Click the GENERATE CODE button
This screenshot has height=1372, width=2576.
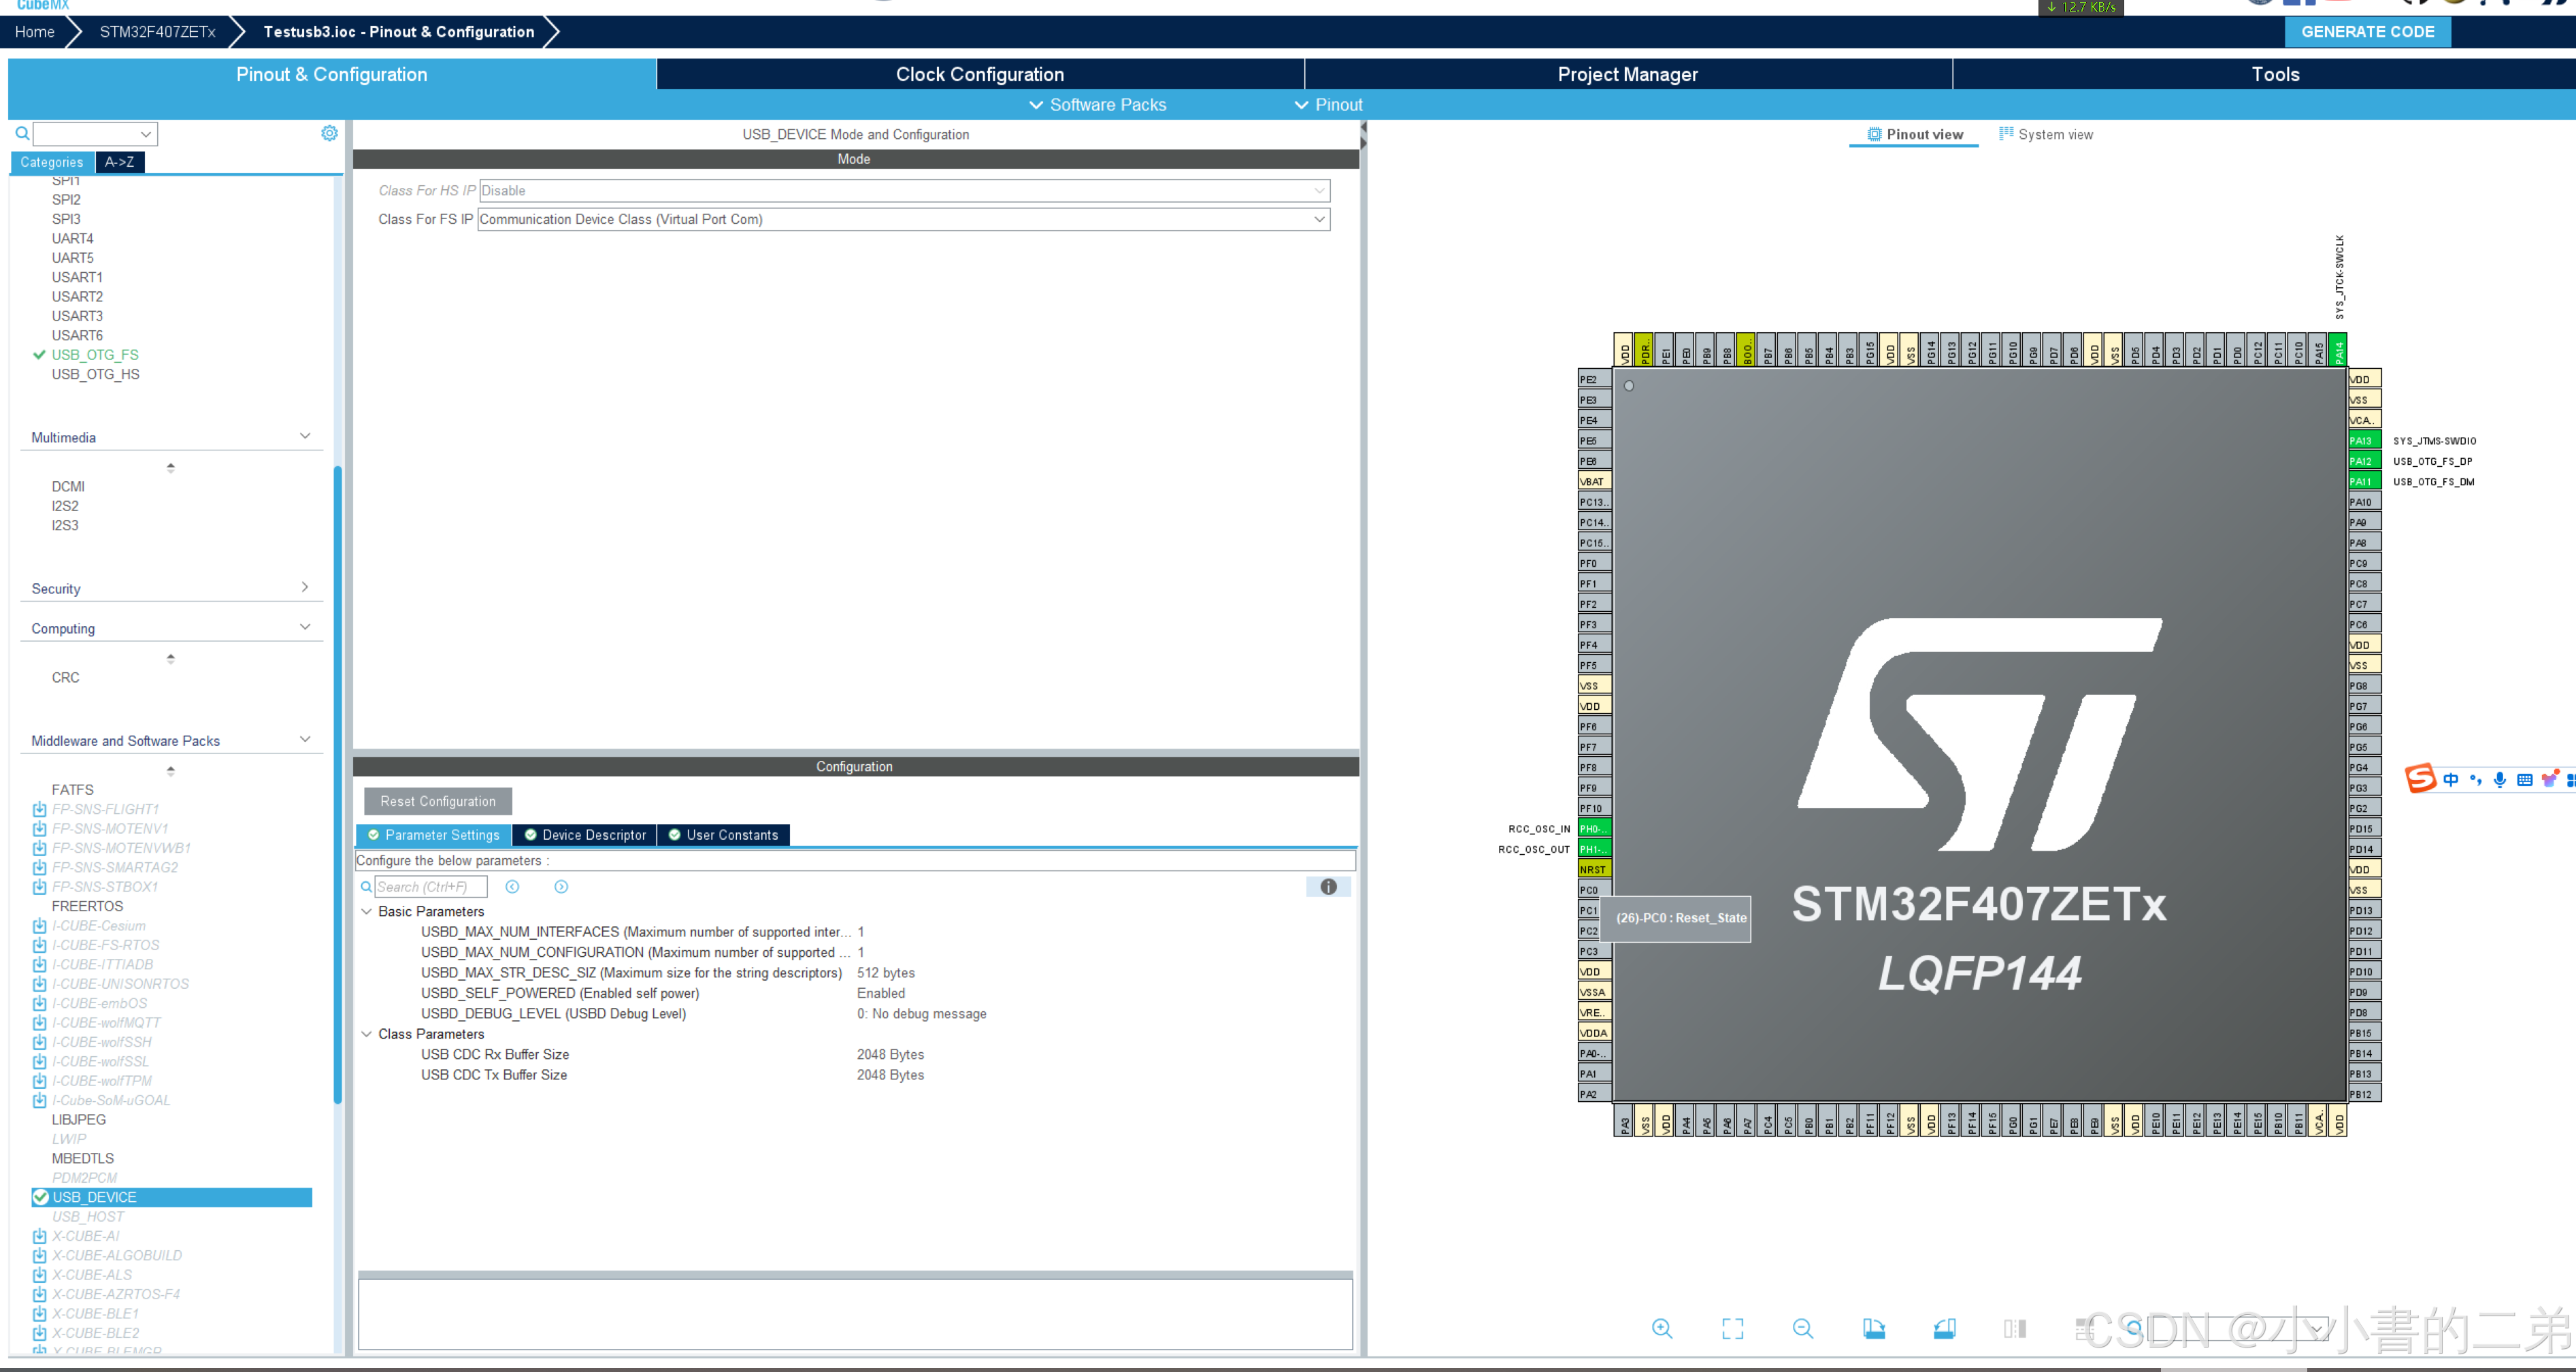pos(2367,31)
